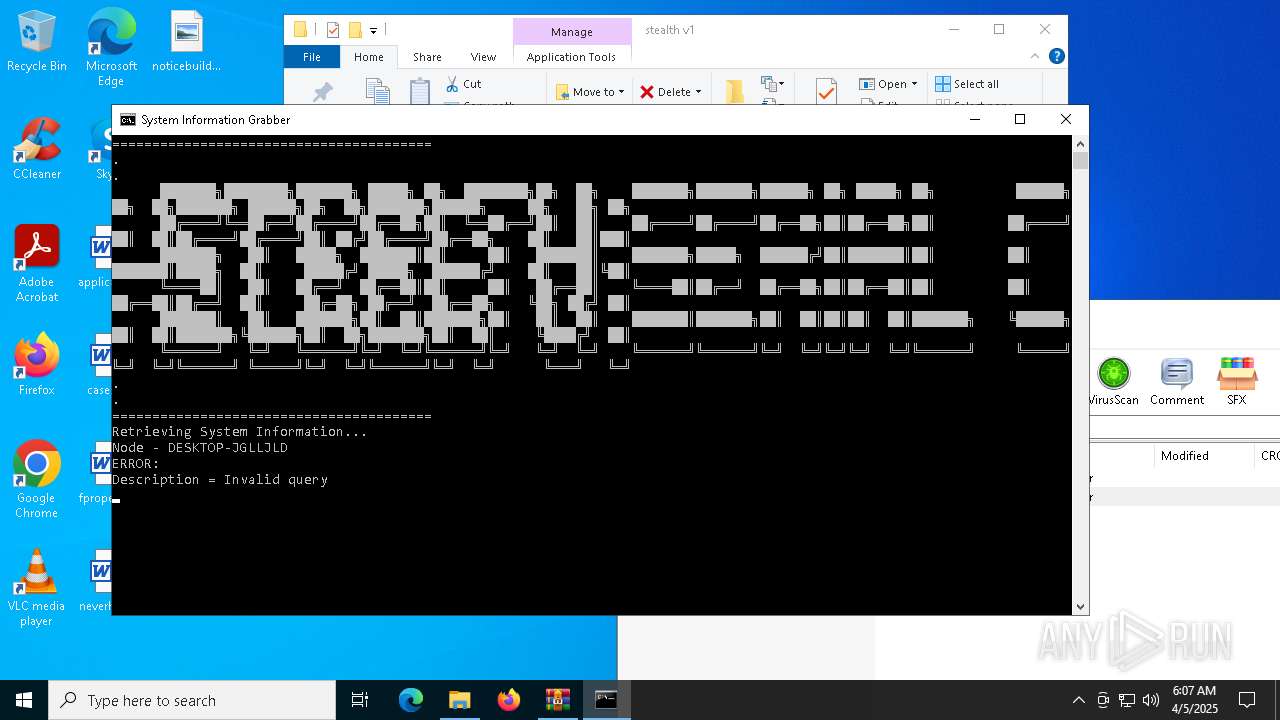
Task: Click in the taskbar search box
Action: click(192, 700)
